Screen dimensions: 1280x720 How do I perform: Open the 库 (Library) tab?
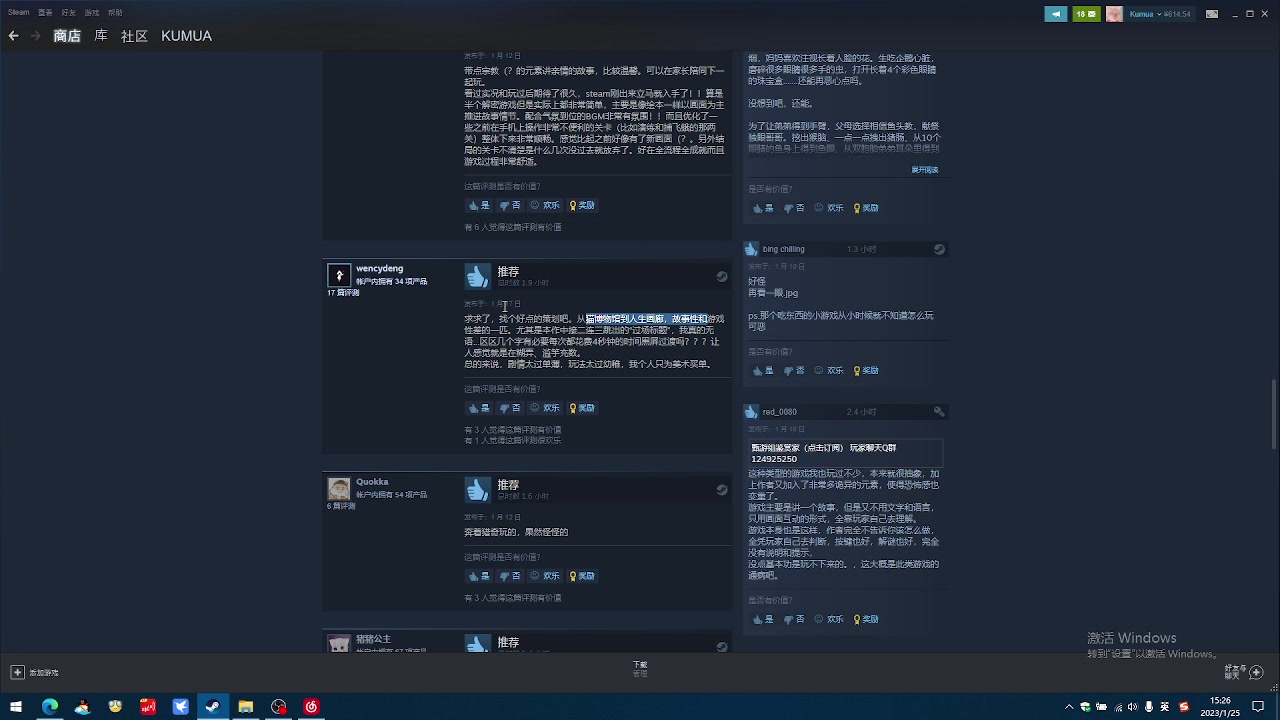point(101,36)
